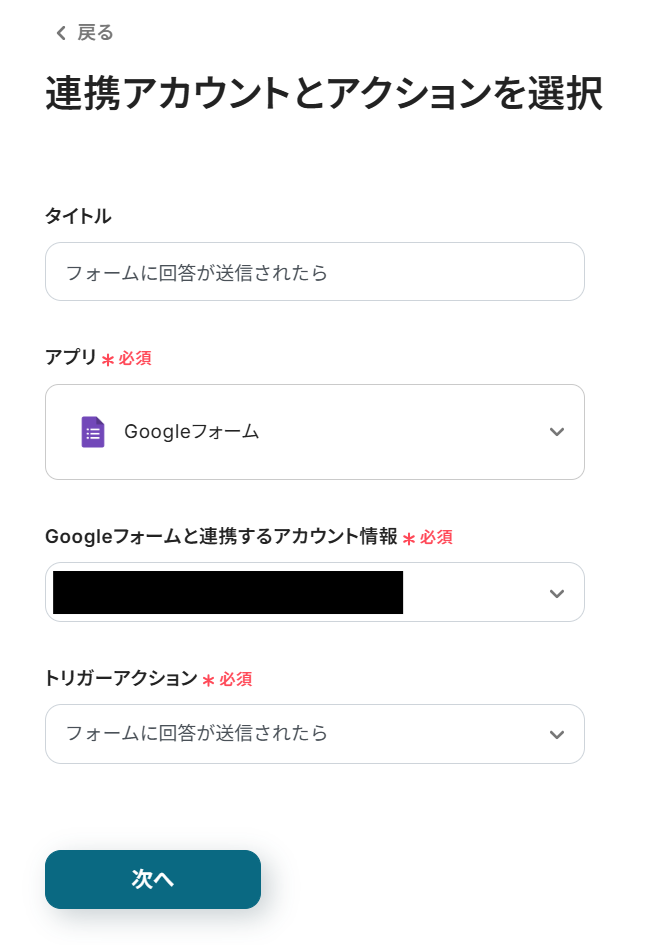This screenshot has width=663, height=945.
Task: Click the 必須 marker next to トリガーアクション
Action: 236,679
